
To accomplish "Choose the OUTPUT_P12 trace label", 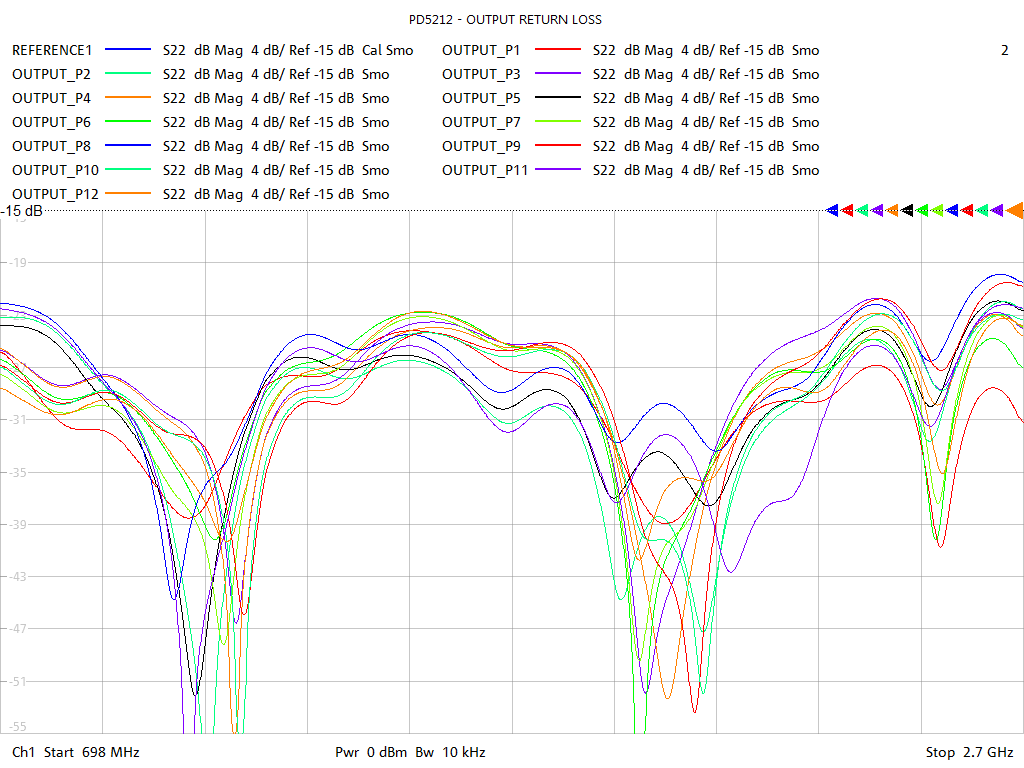I will [x=56, y=195].
